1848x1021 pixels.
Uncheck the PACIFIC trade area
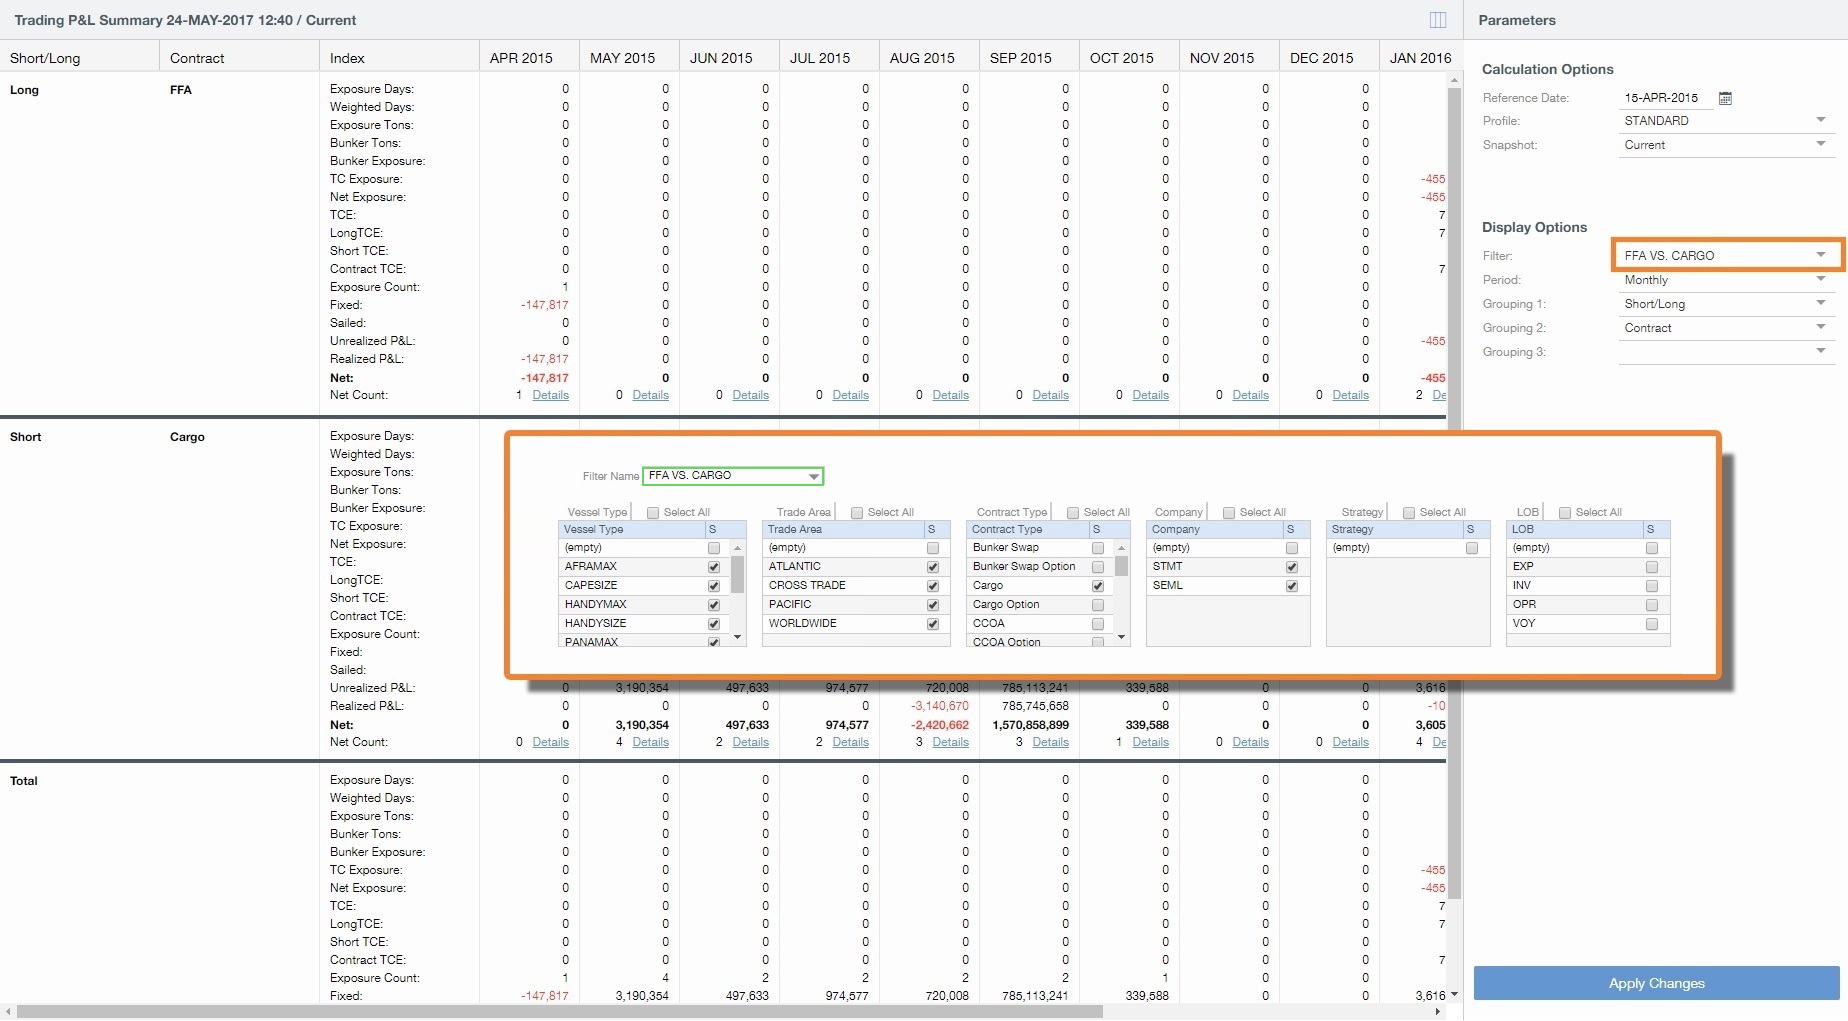[931, 605]
